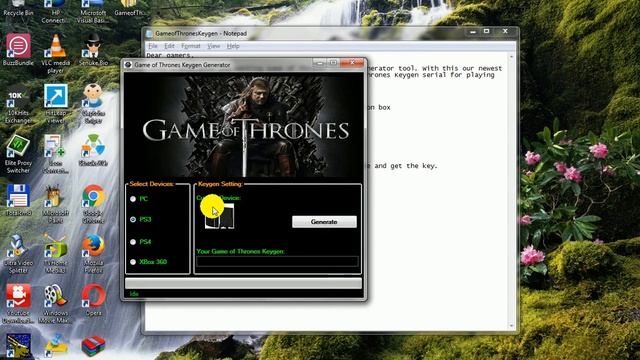Launch Microsoft Visual Basic shortcut
The width and height of the screenshot is (640, 360).
coord(93,11)
